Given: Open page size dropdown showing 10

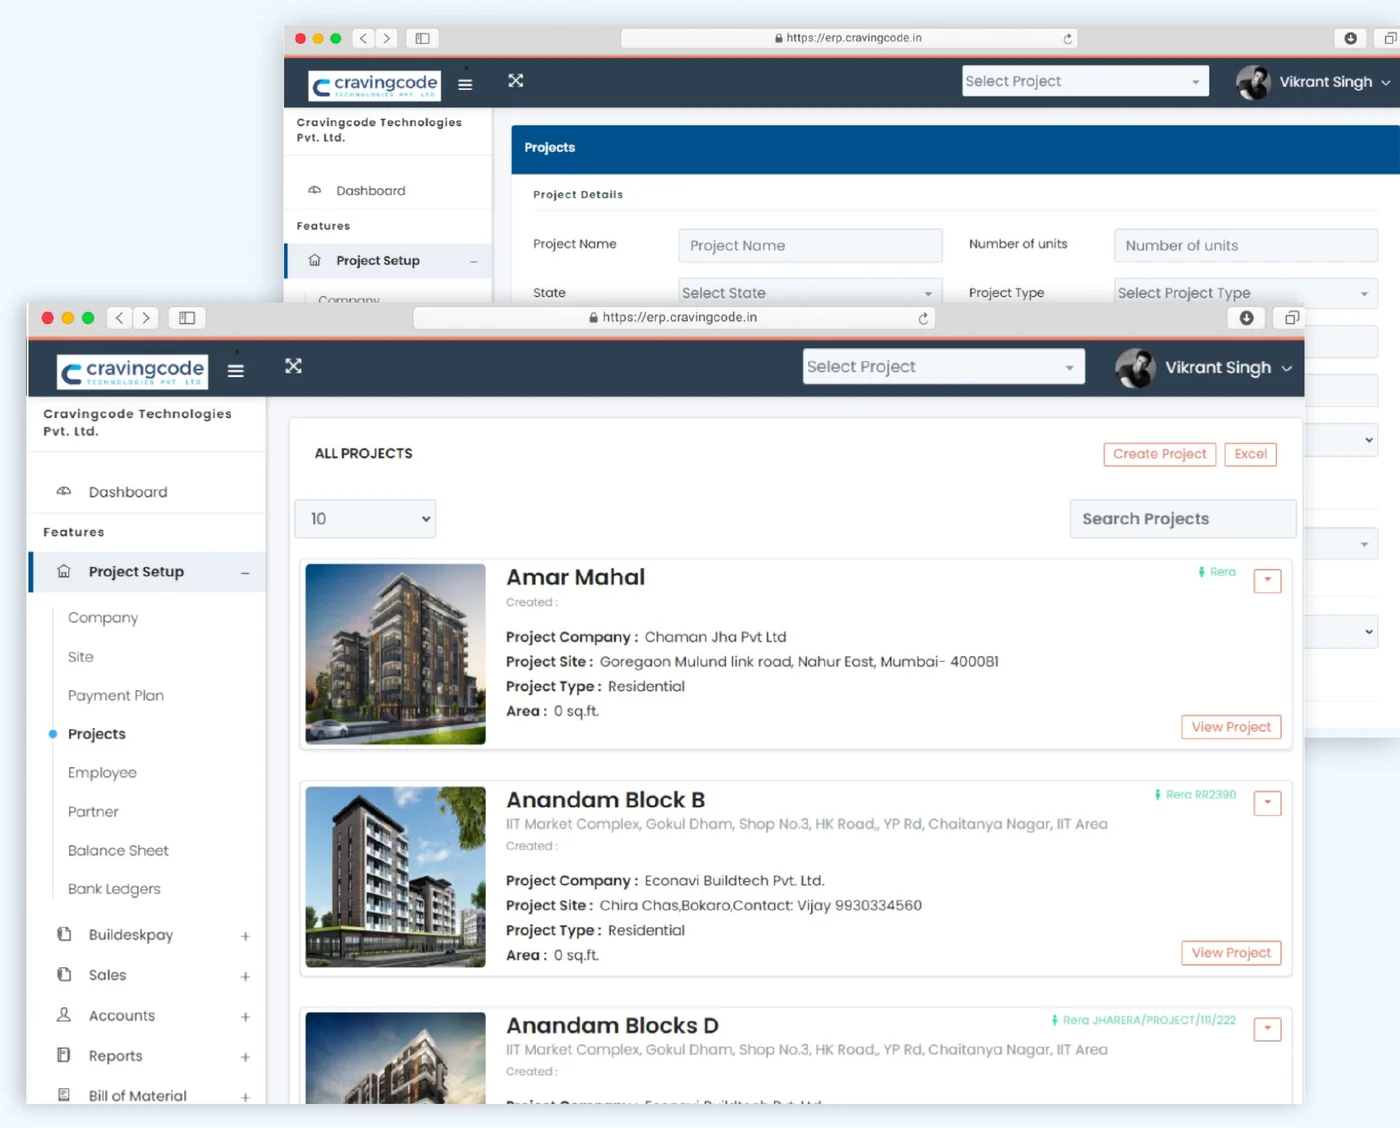Looking at the screenshot, I should (365, 519).
